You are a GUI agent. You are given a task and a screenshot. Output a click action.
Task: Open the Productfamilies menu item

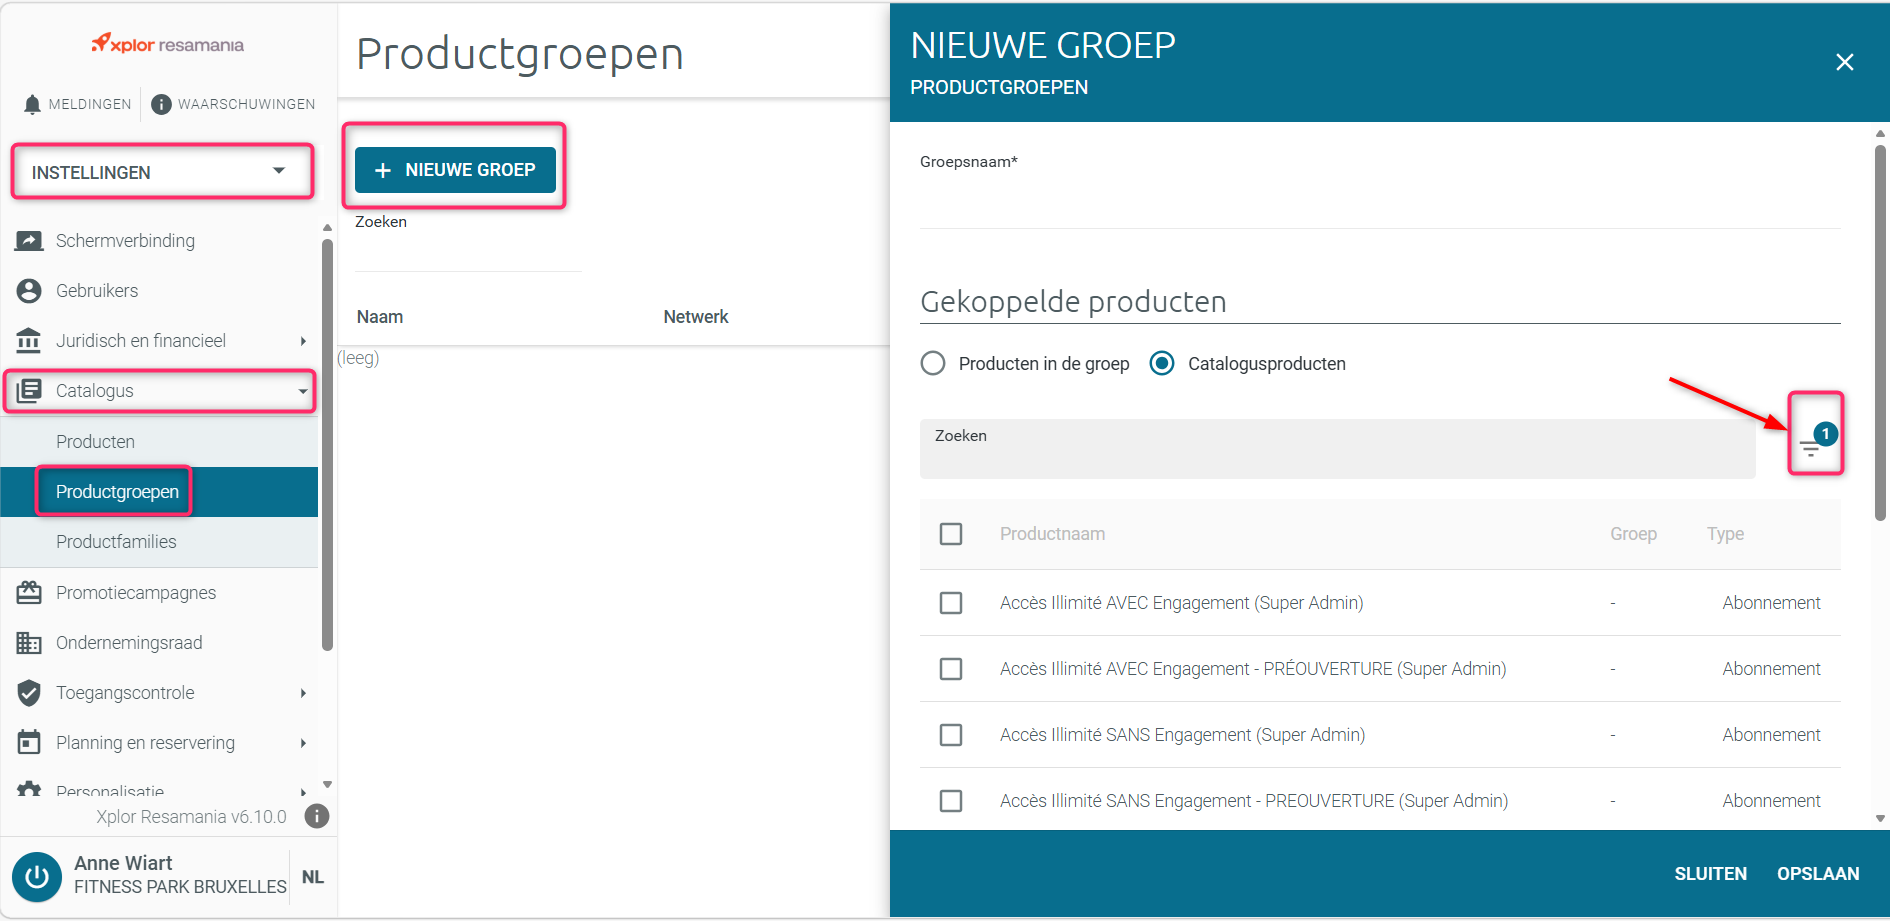point(159,542)
